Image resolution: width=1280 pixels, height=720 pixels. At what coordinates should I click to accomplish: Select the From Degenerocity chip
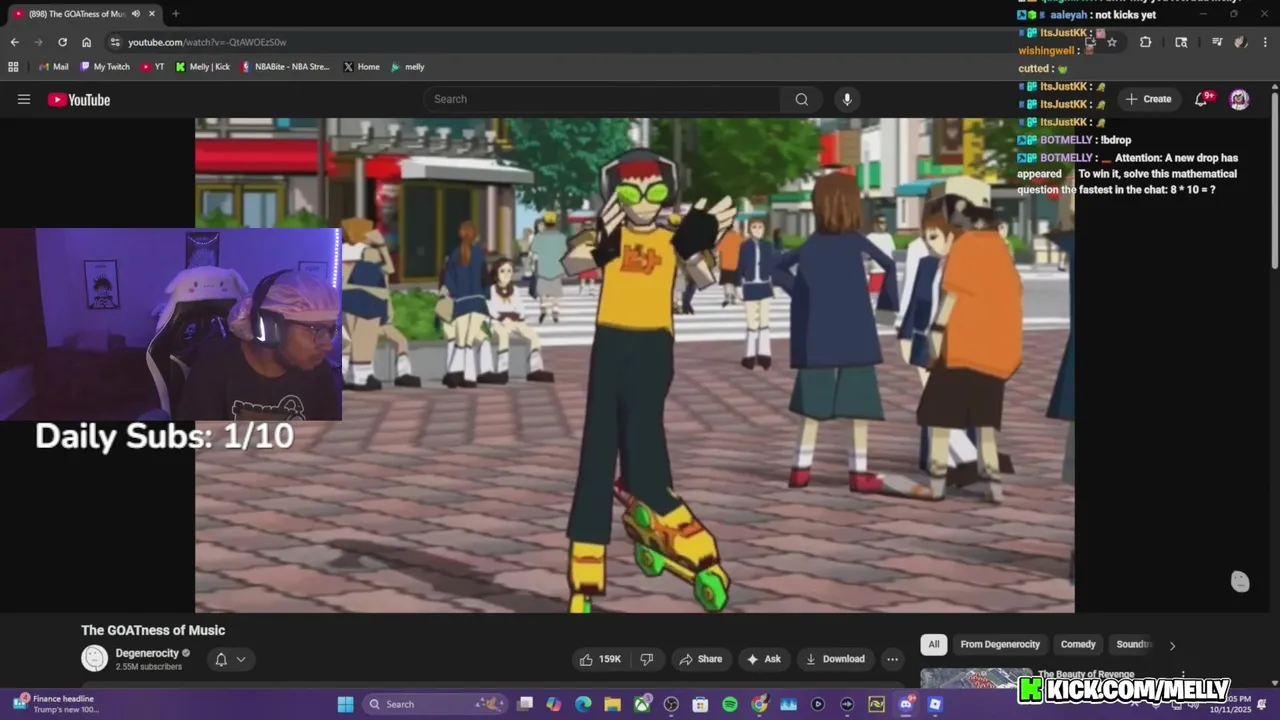tap(1000, 644)
